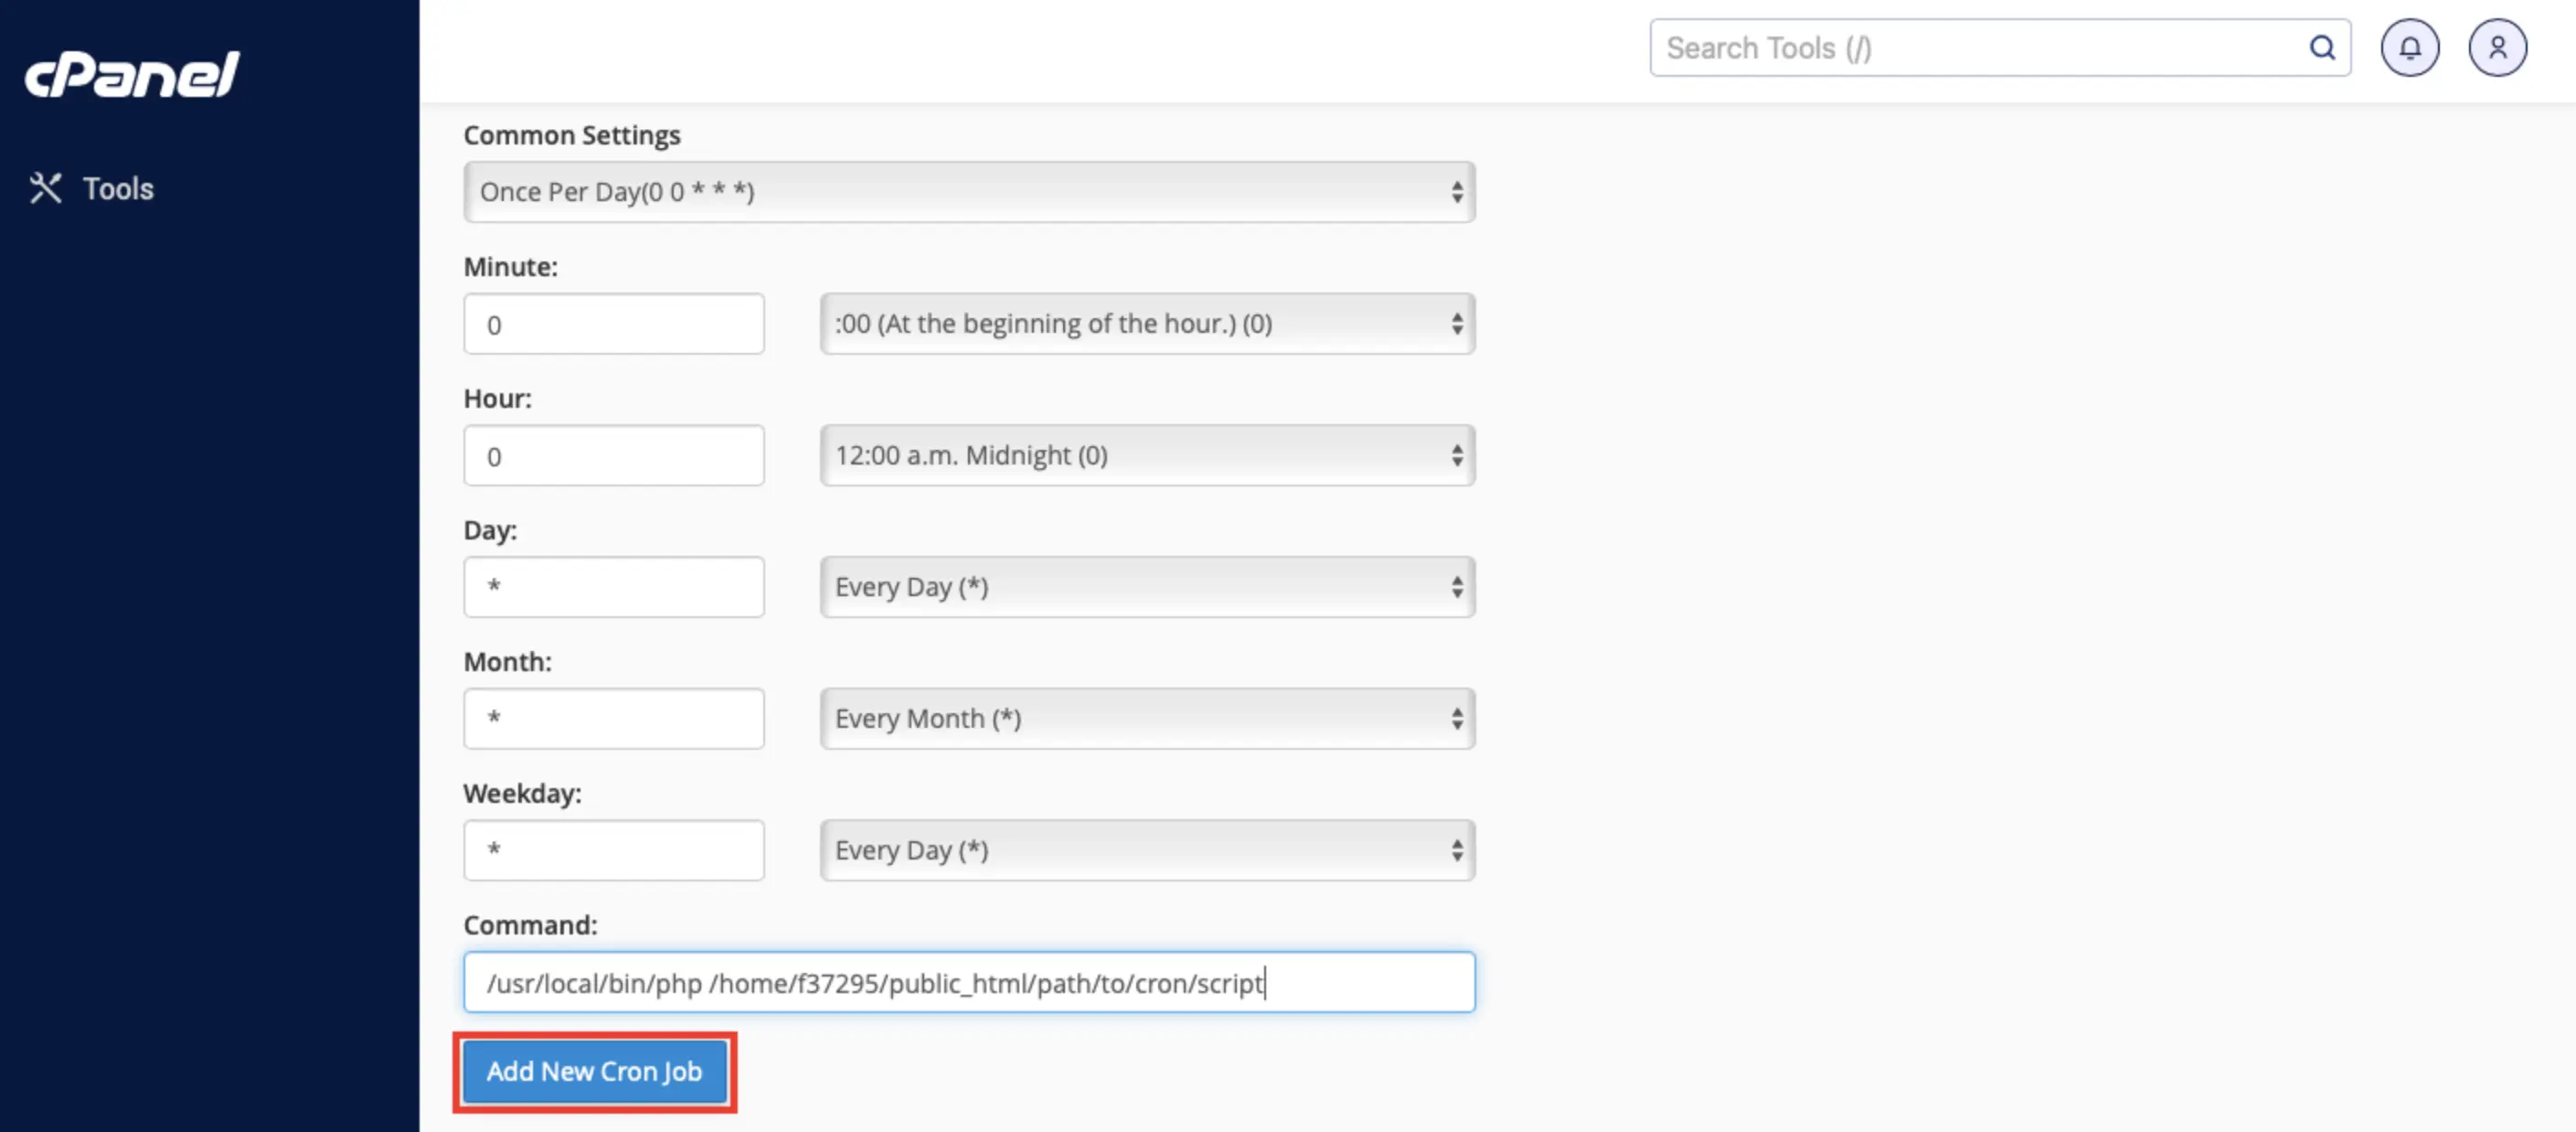Click the magnifier search icon
The image size is (2576, 1132).
point(2322,48)
